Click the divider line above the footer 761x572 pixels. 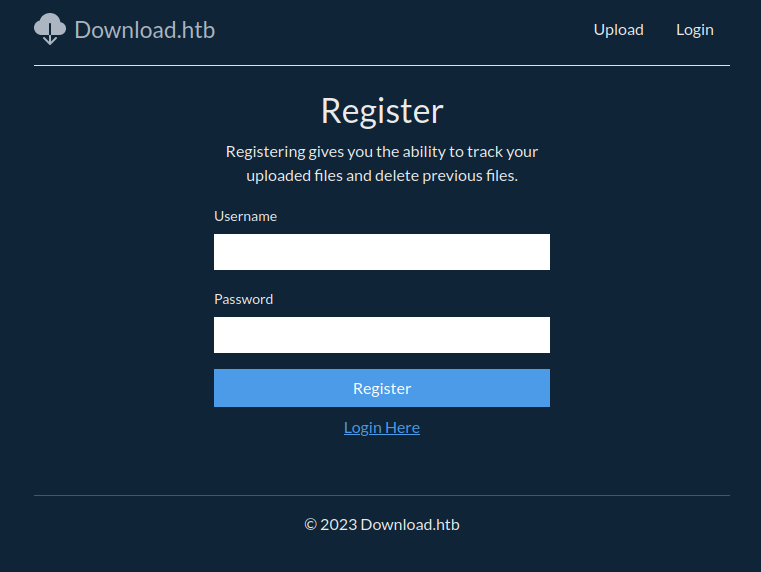tap(381, 495)
